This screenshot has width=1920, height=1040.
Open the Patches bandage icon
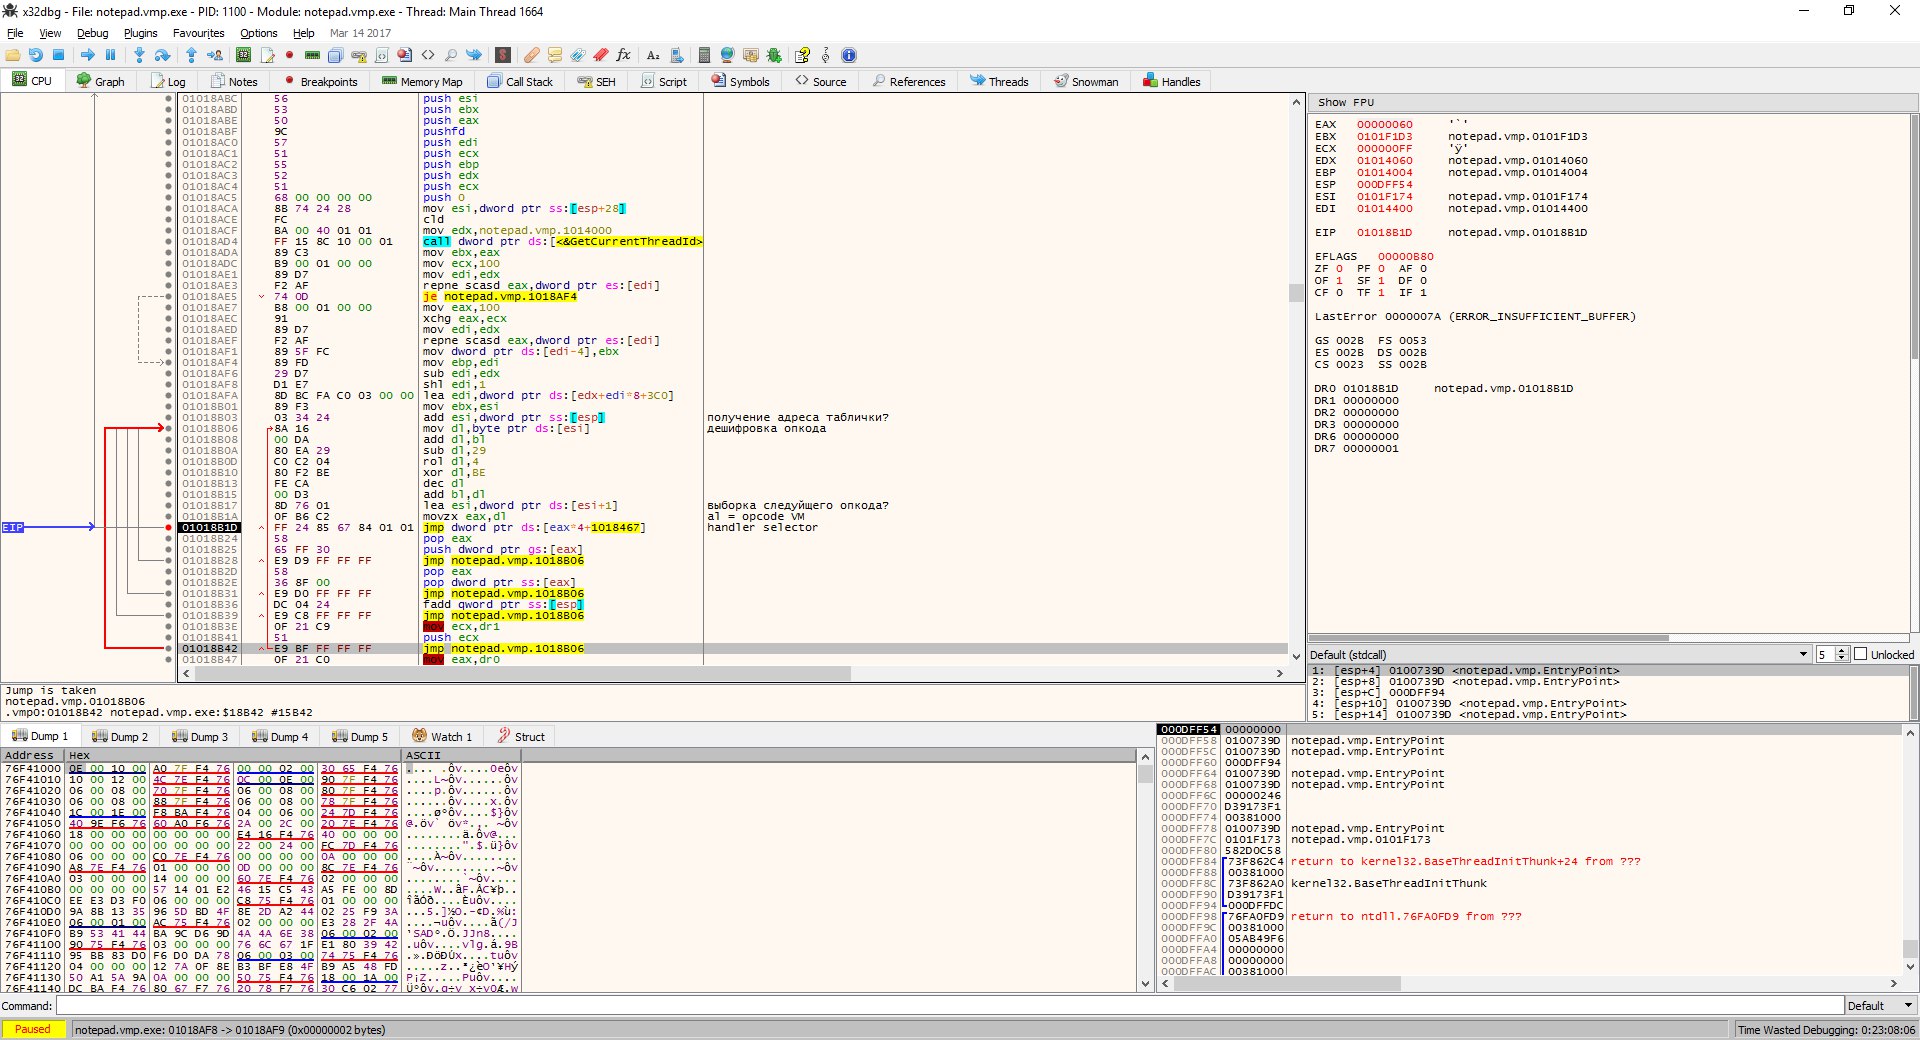532,55
